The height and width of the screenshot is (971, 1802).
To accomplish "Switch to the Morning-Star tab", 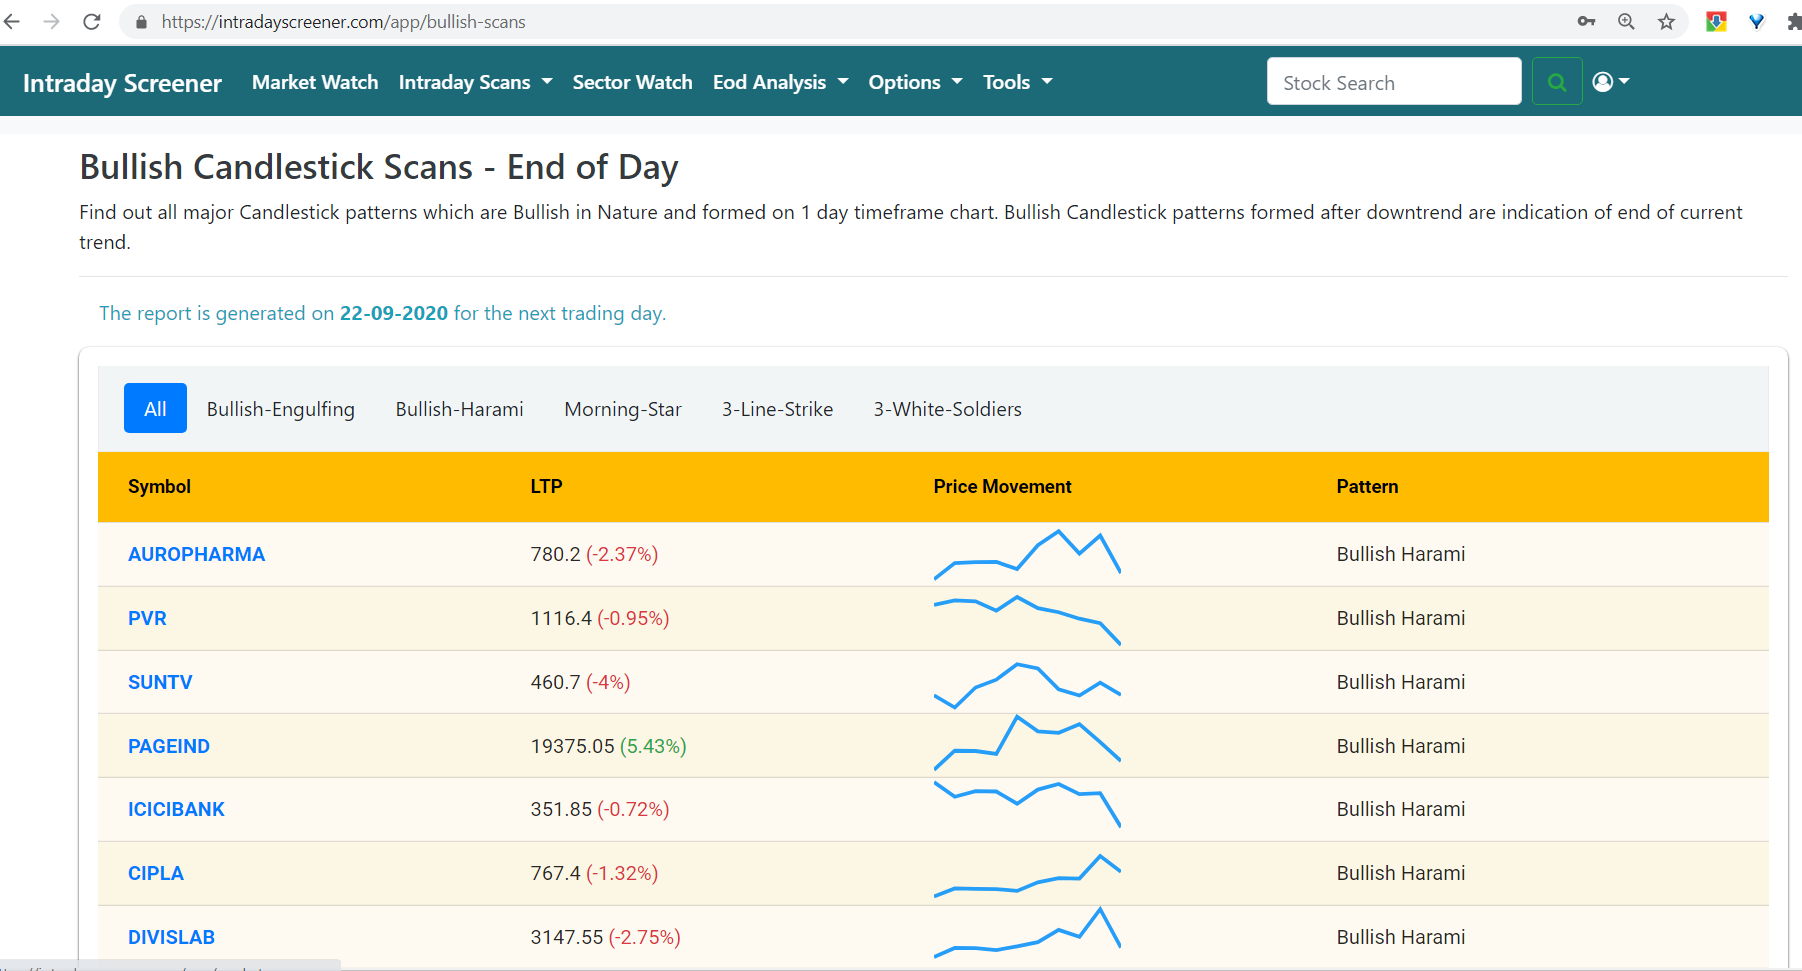I will [623, 409].
